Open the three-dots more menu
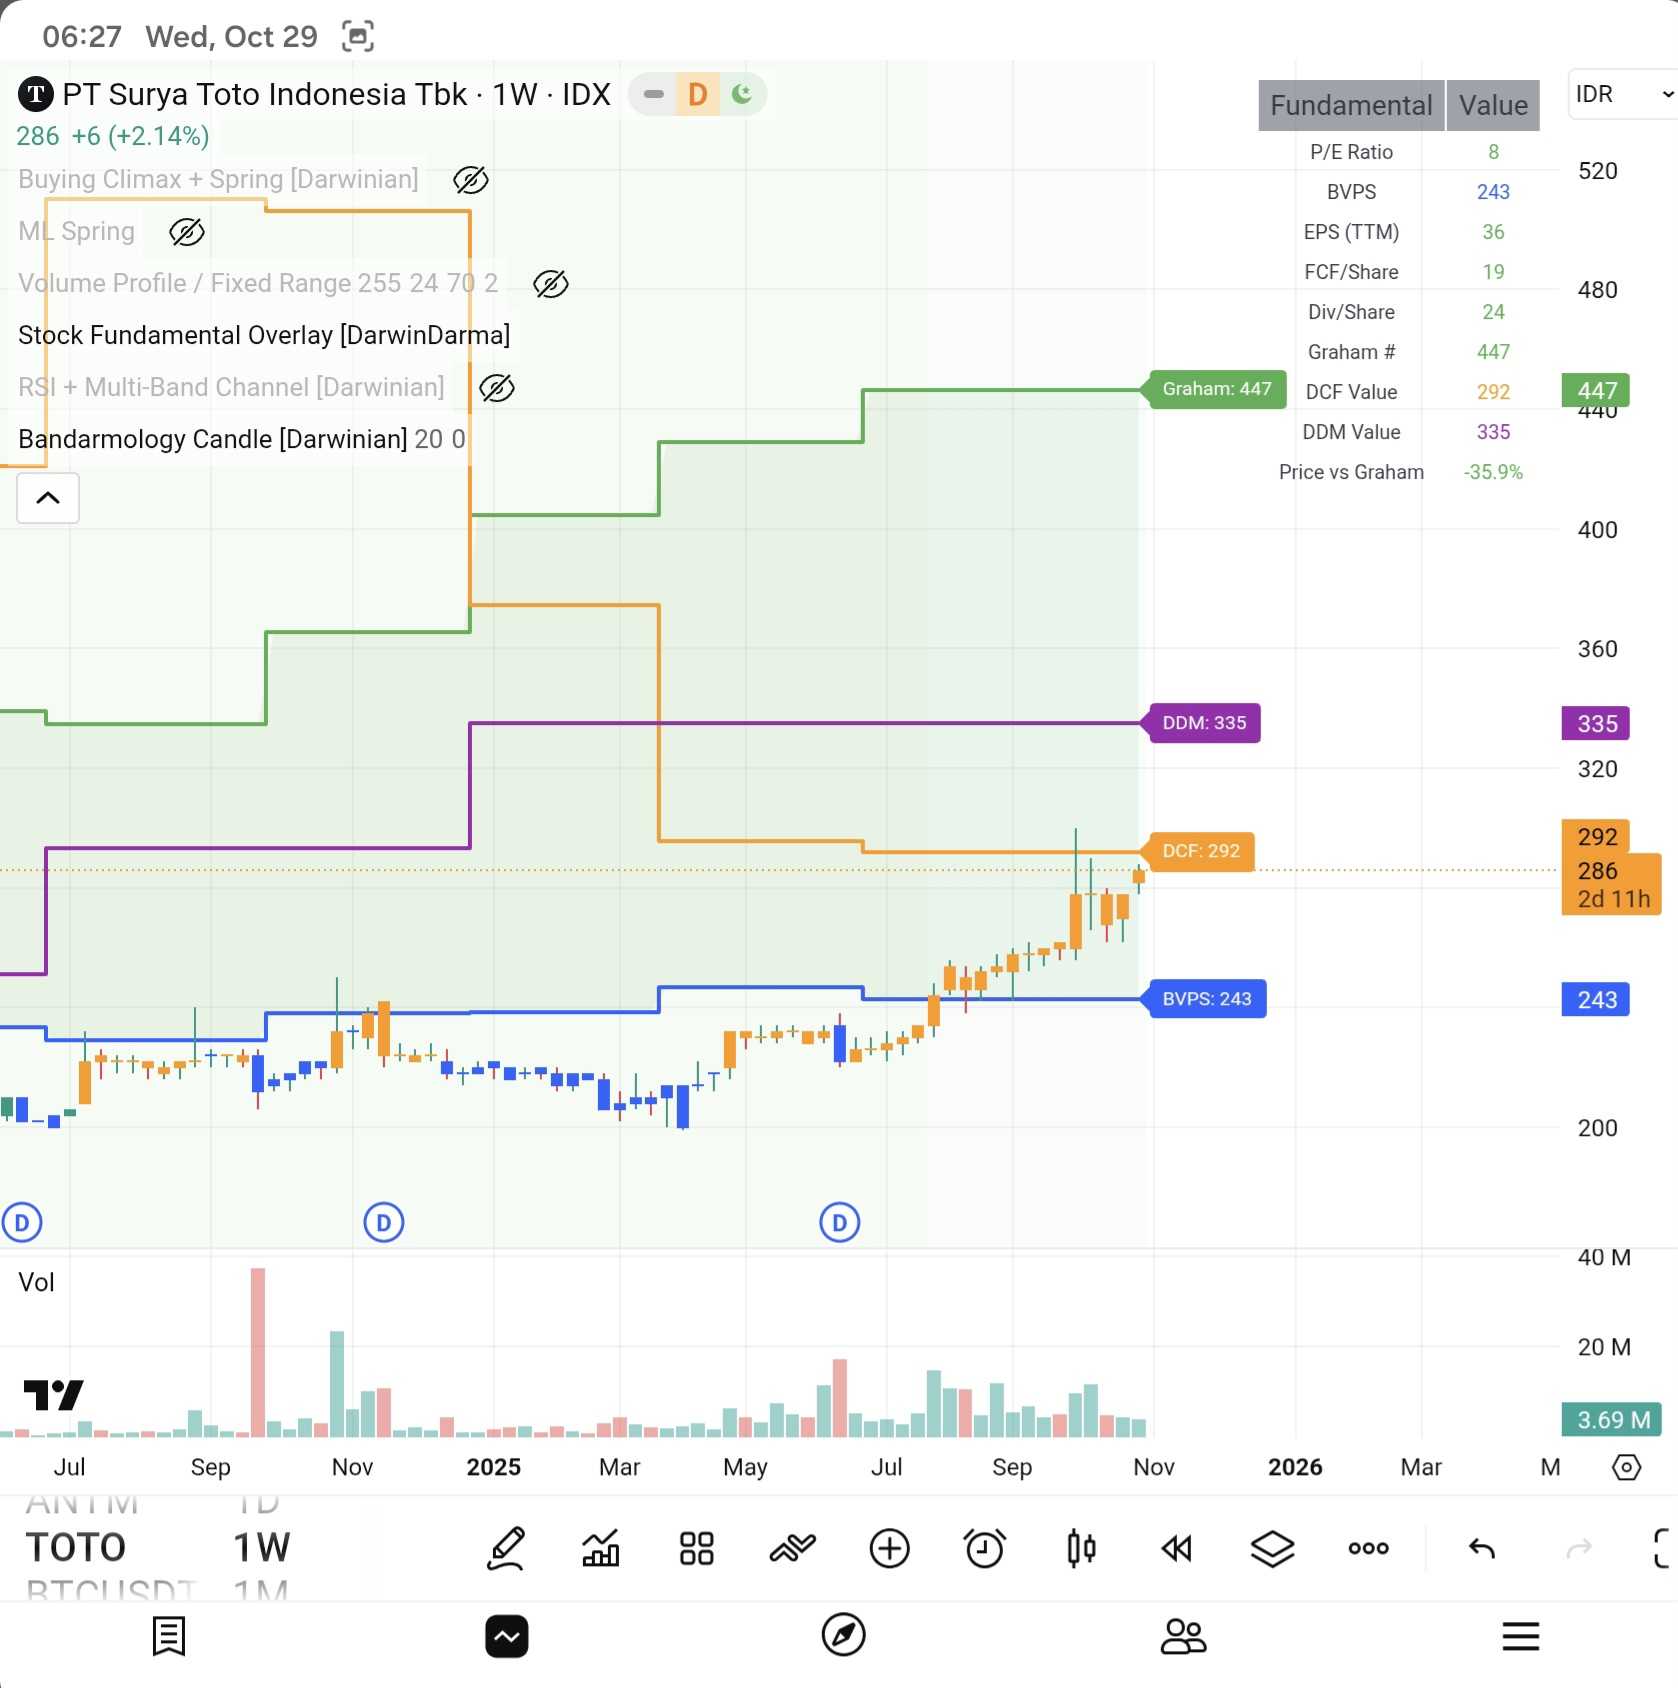The height and width of the screenshot is (1688, 1678). pyautogui.click(x=1368, y=1548)
